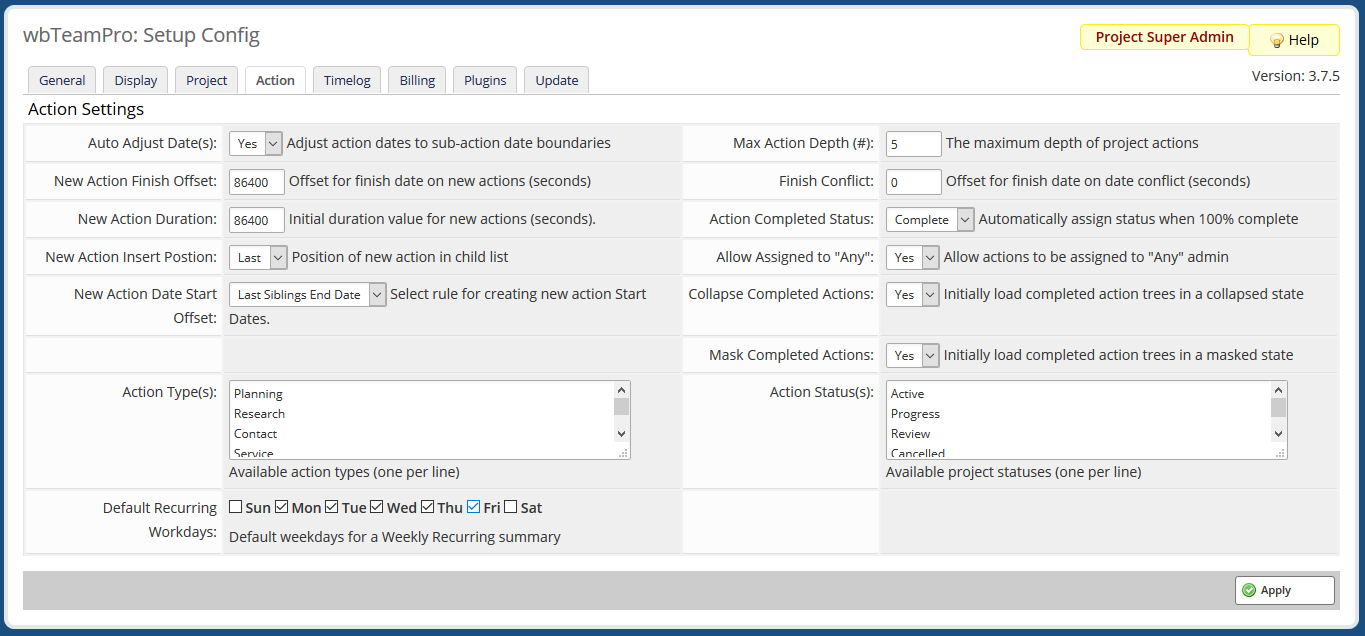This screenshot has width=1365, height=636.
Task: Expand the New Action Date Start Offset dropdown
Action: pyautogui.click(x=308, y=294)
